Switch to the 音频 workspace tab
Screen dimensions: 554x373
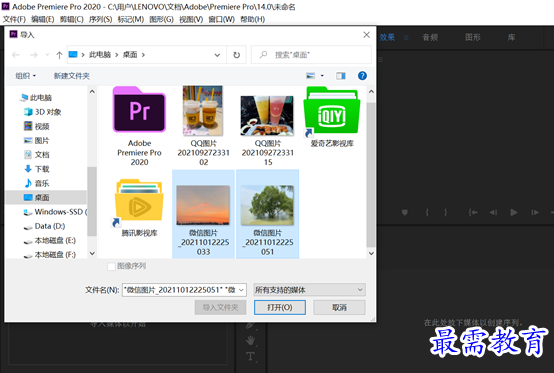(x=430, y=37)
